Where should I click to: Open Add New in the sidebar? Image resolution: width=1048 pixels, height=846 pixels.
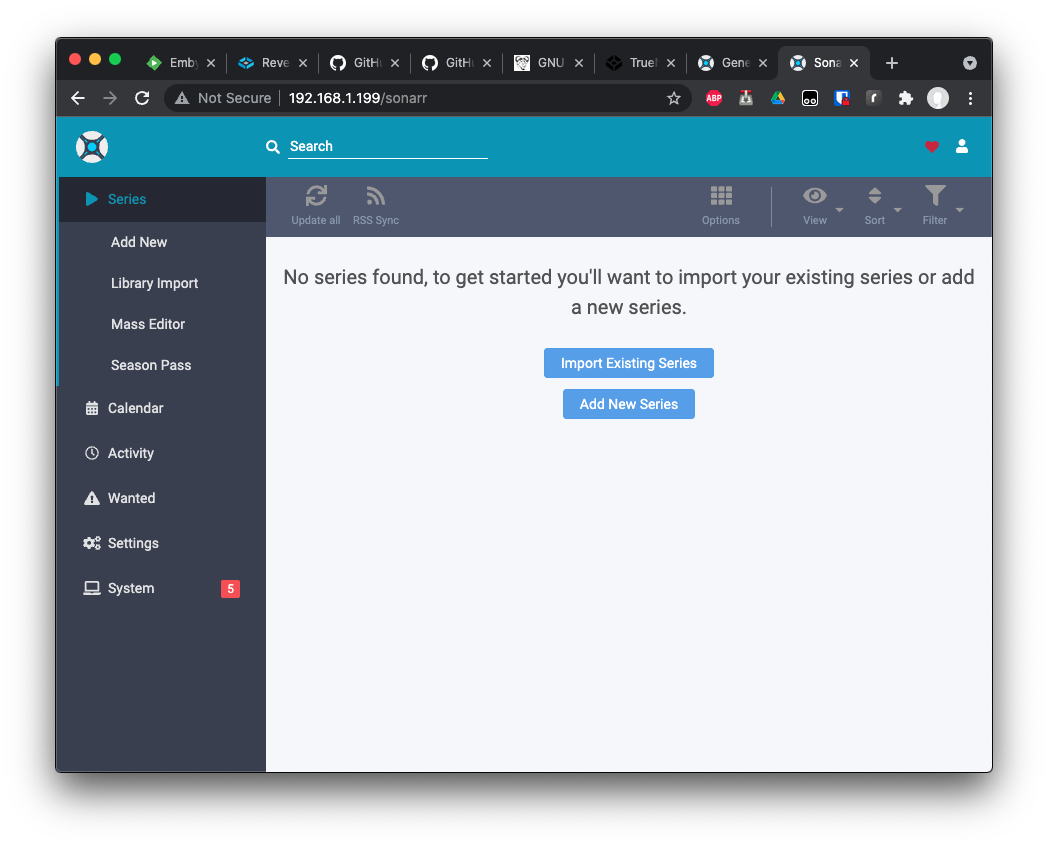[x=162, y=242]
